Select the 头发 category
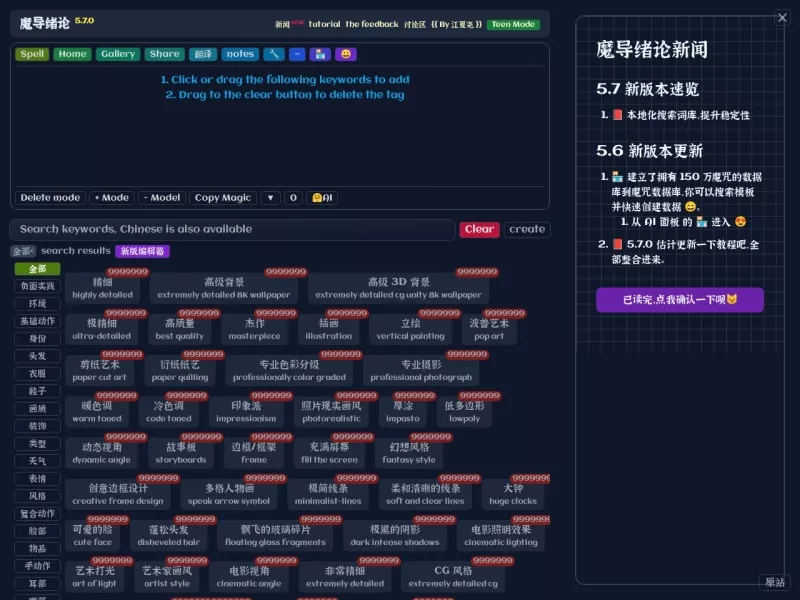This screenshot has width=800, height=600. point(37,356)
